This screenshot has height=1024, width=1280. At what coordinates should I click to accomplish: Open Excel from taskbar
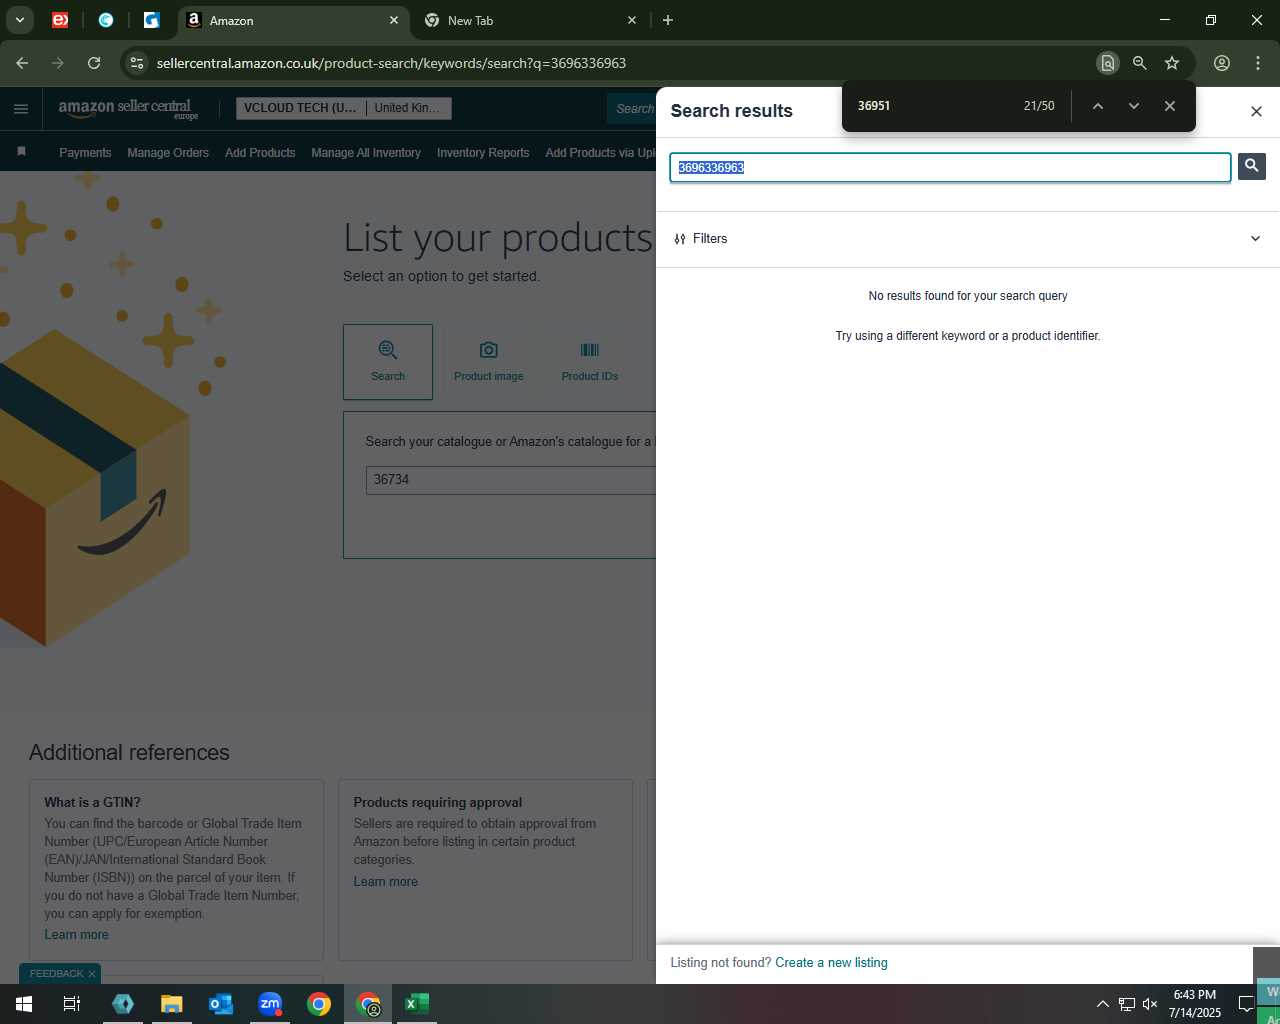coord(417,1004)
